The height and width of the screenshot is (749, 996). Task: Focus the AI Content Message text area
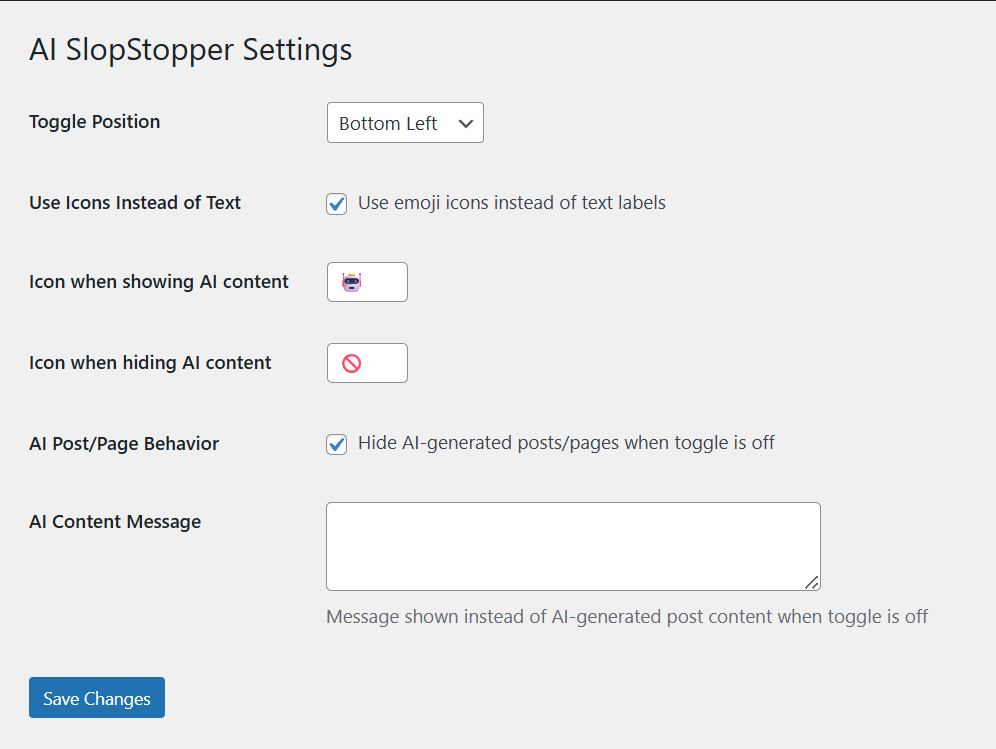point(572,546)
